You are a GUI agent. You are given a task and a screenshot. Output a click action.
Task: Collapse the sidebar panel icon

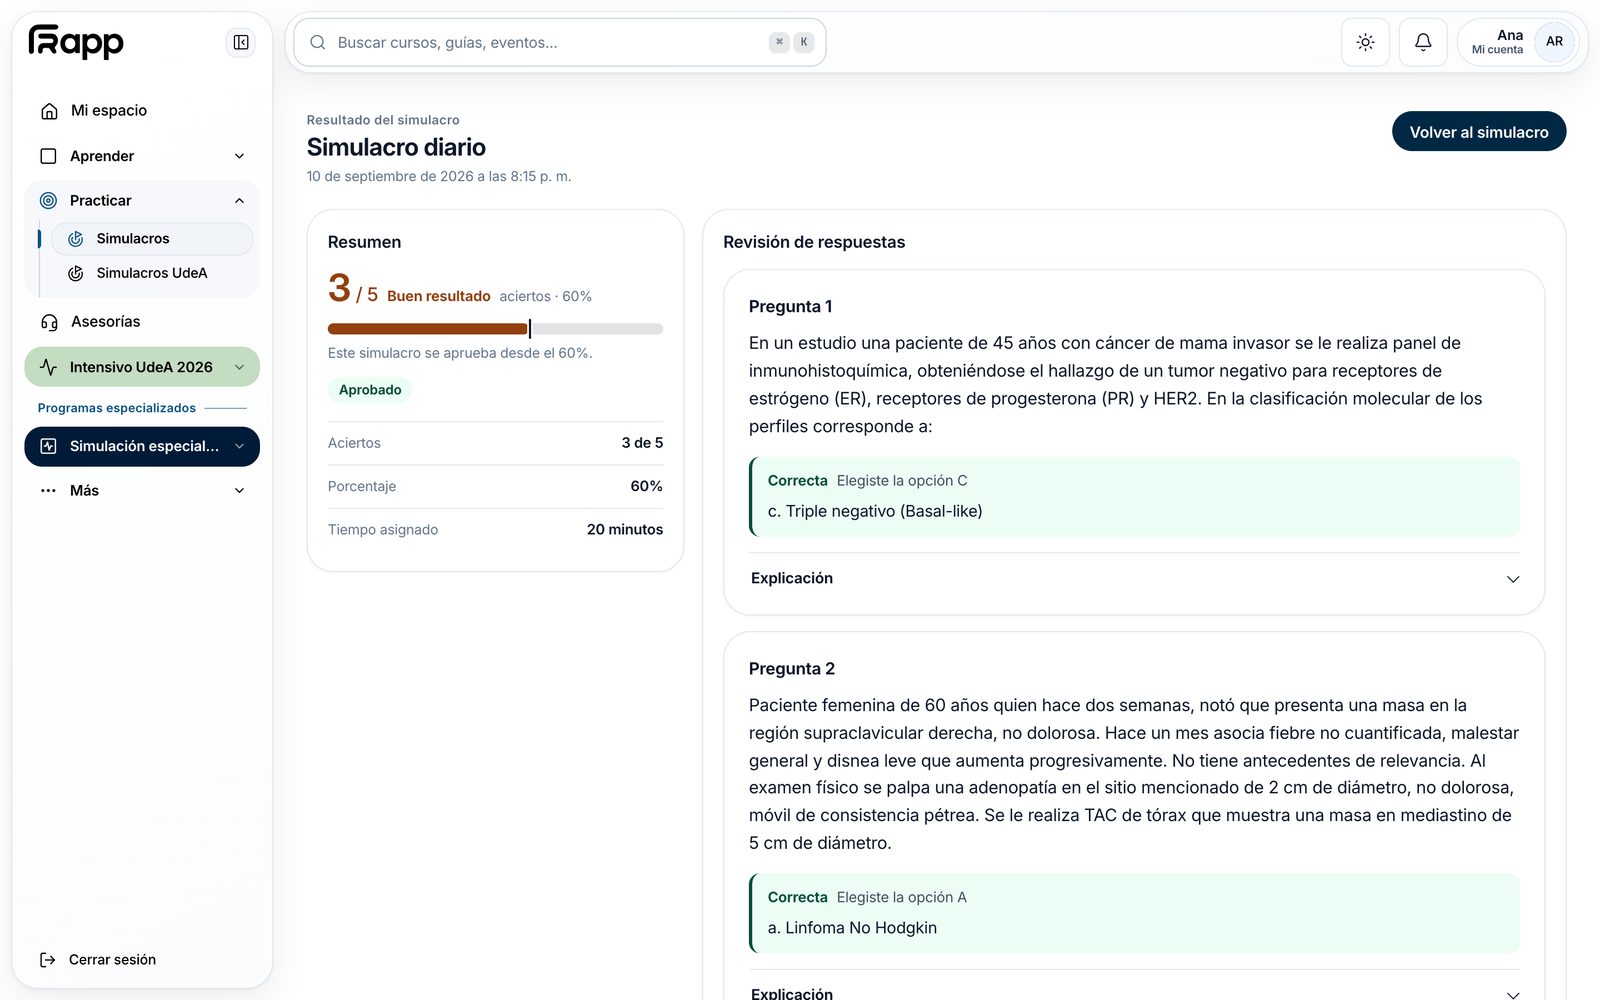[x=241, y=42]
